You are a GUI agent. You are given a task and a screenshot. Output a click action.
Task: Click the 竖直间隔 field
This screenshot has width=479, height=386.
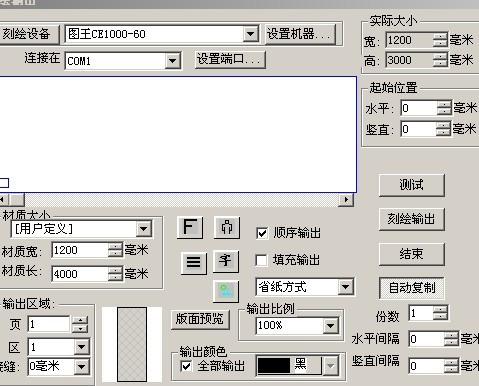[427, 366]
